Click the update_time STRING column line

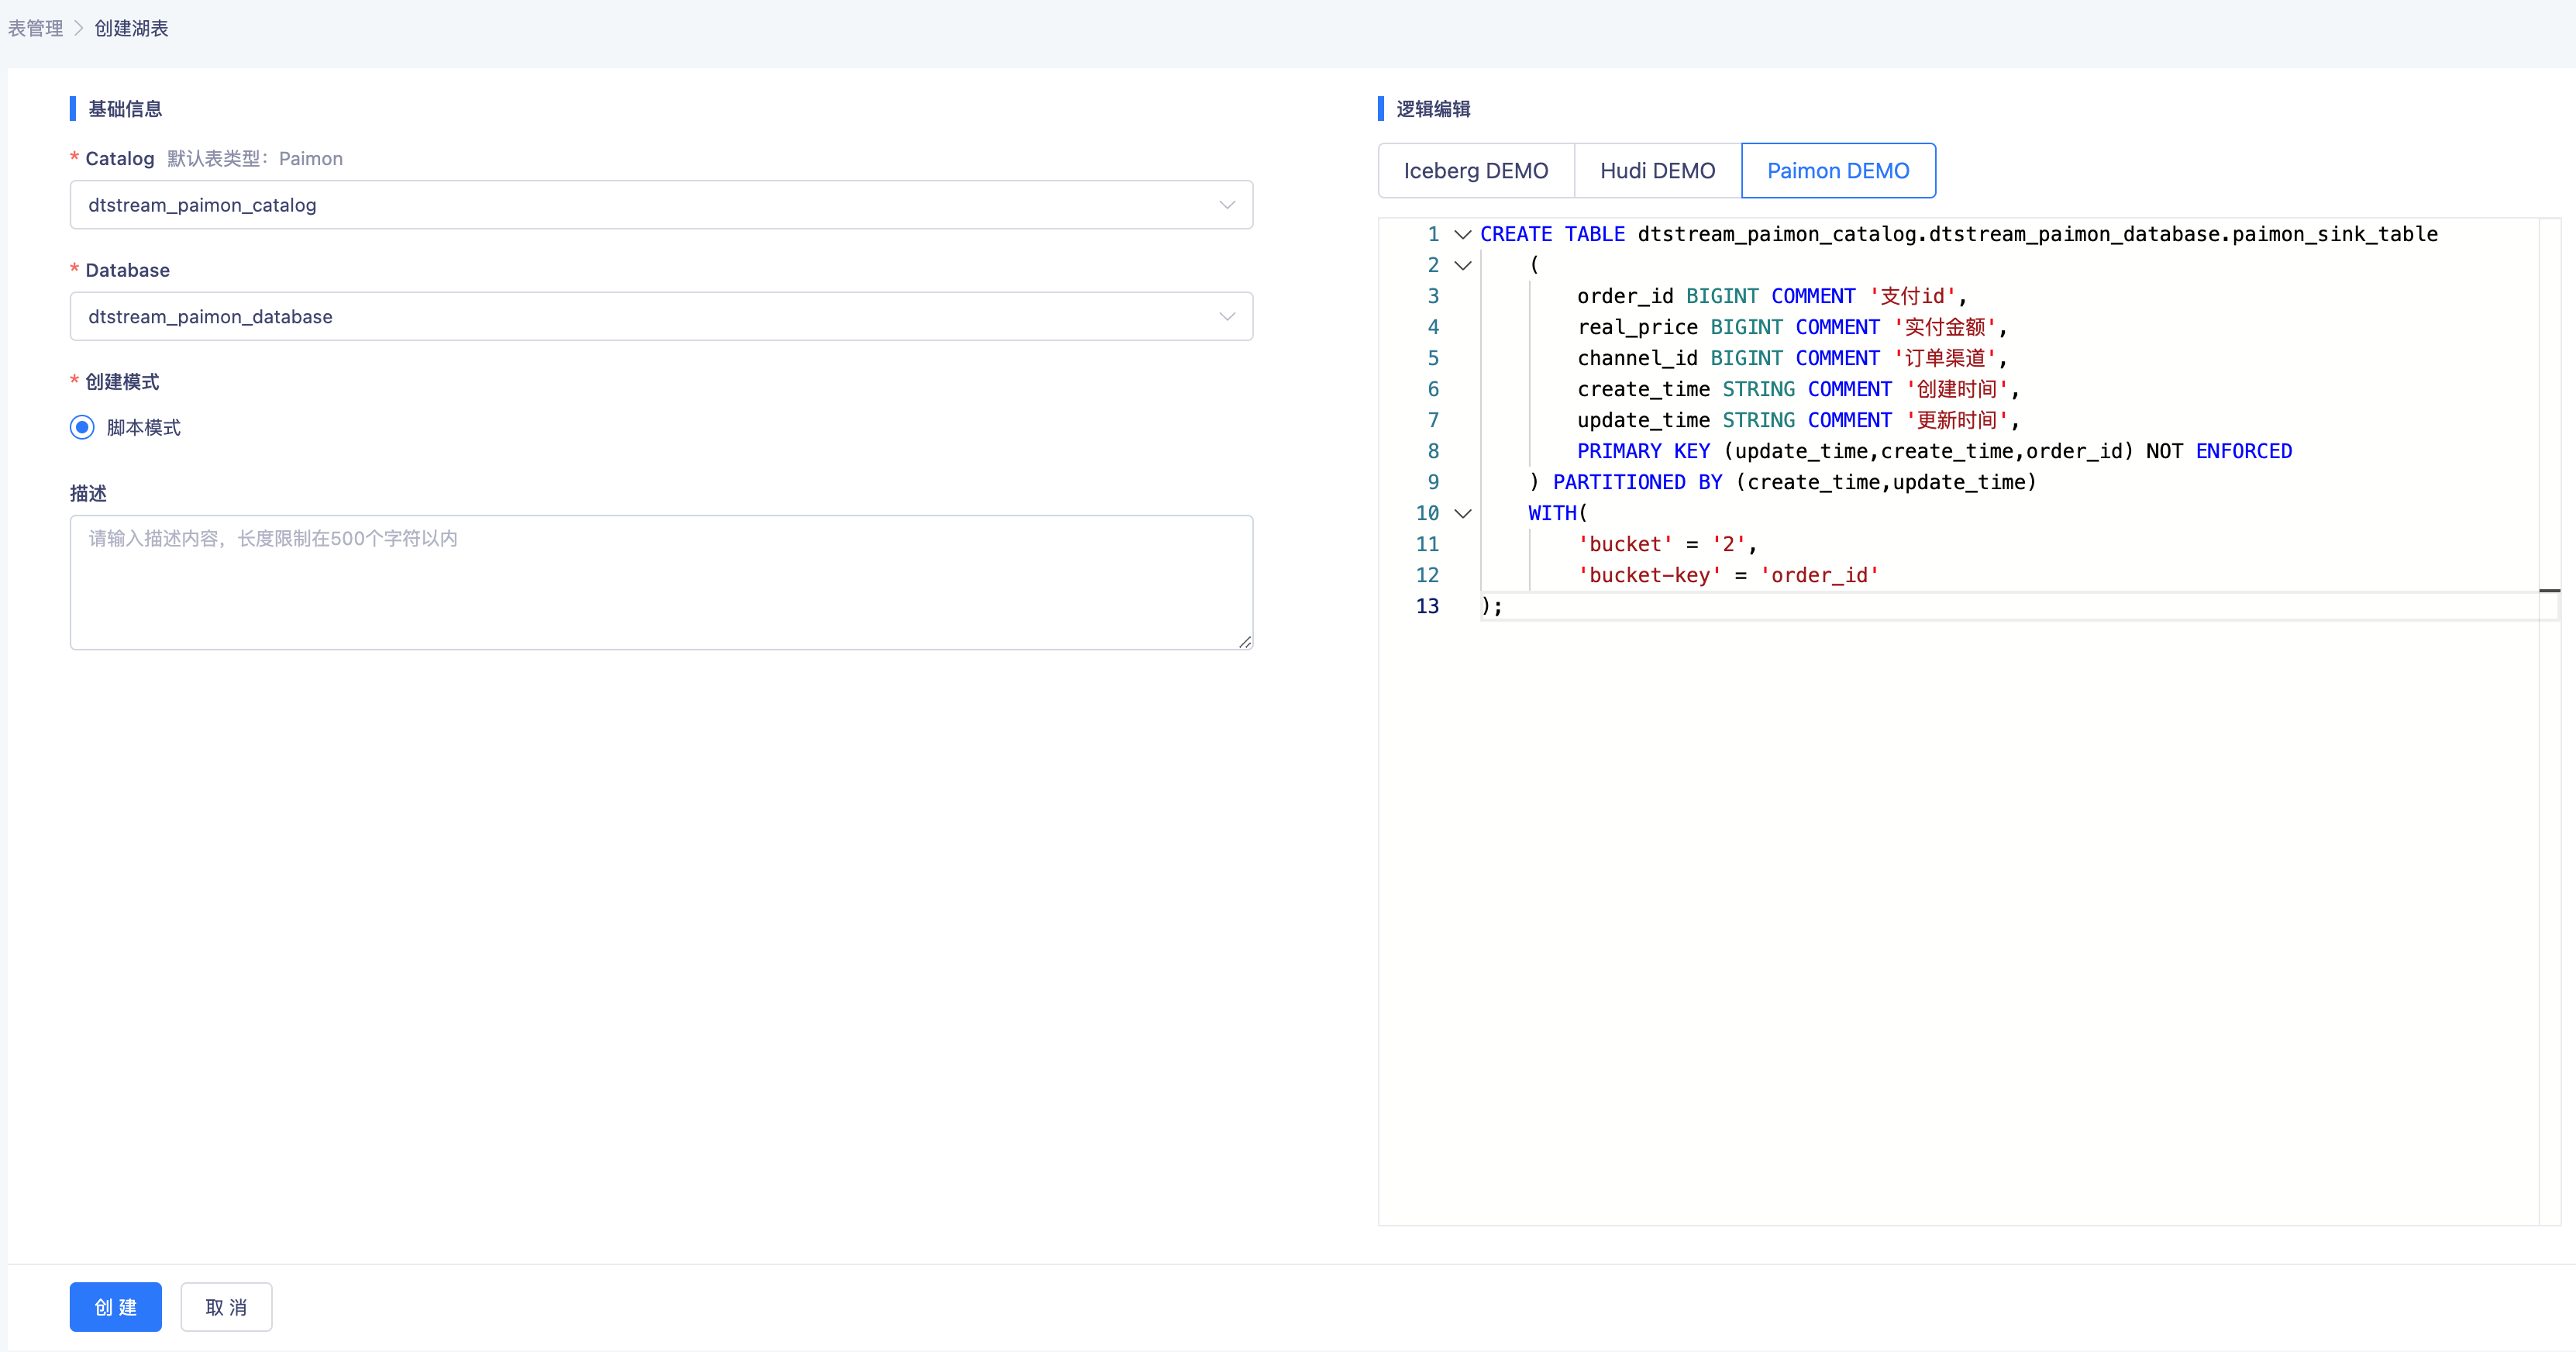click(x=1798, y=420)
